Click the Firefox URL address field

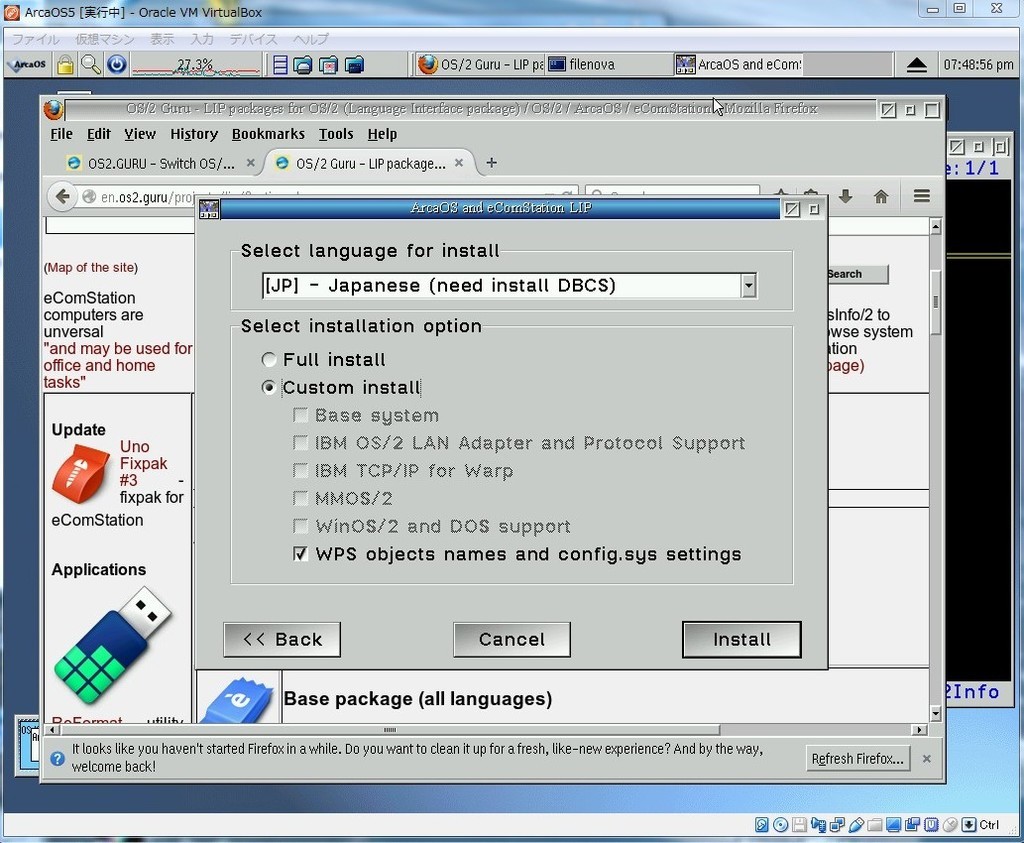[x=327, y=196]
